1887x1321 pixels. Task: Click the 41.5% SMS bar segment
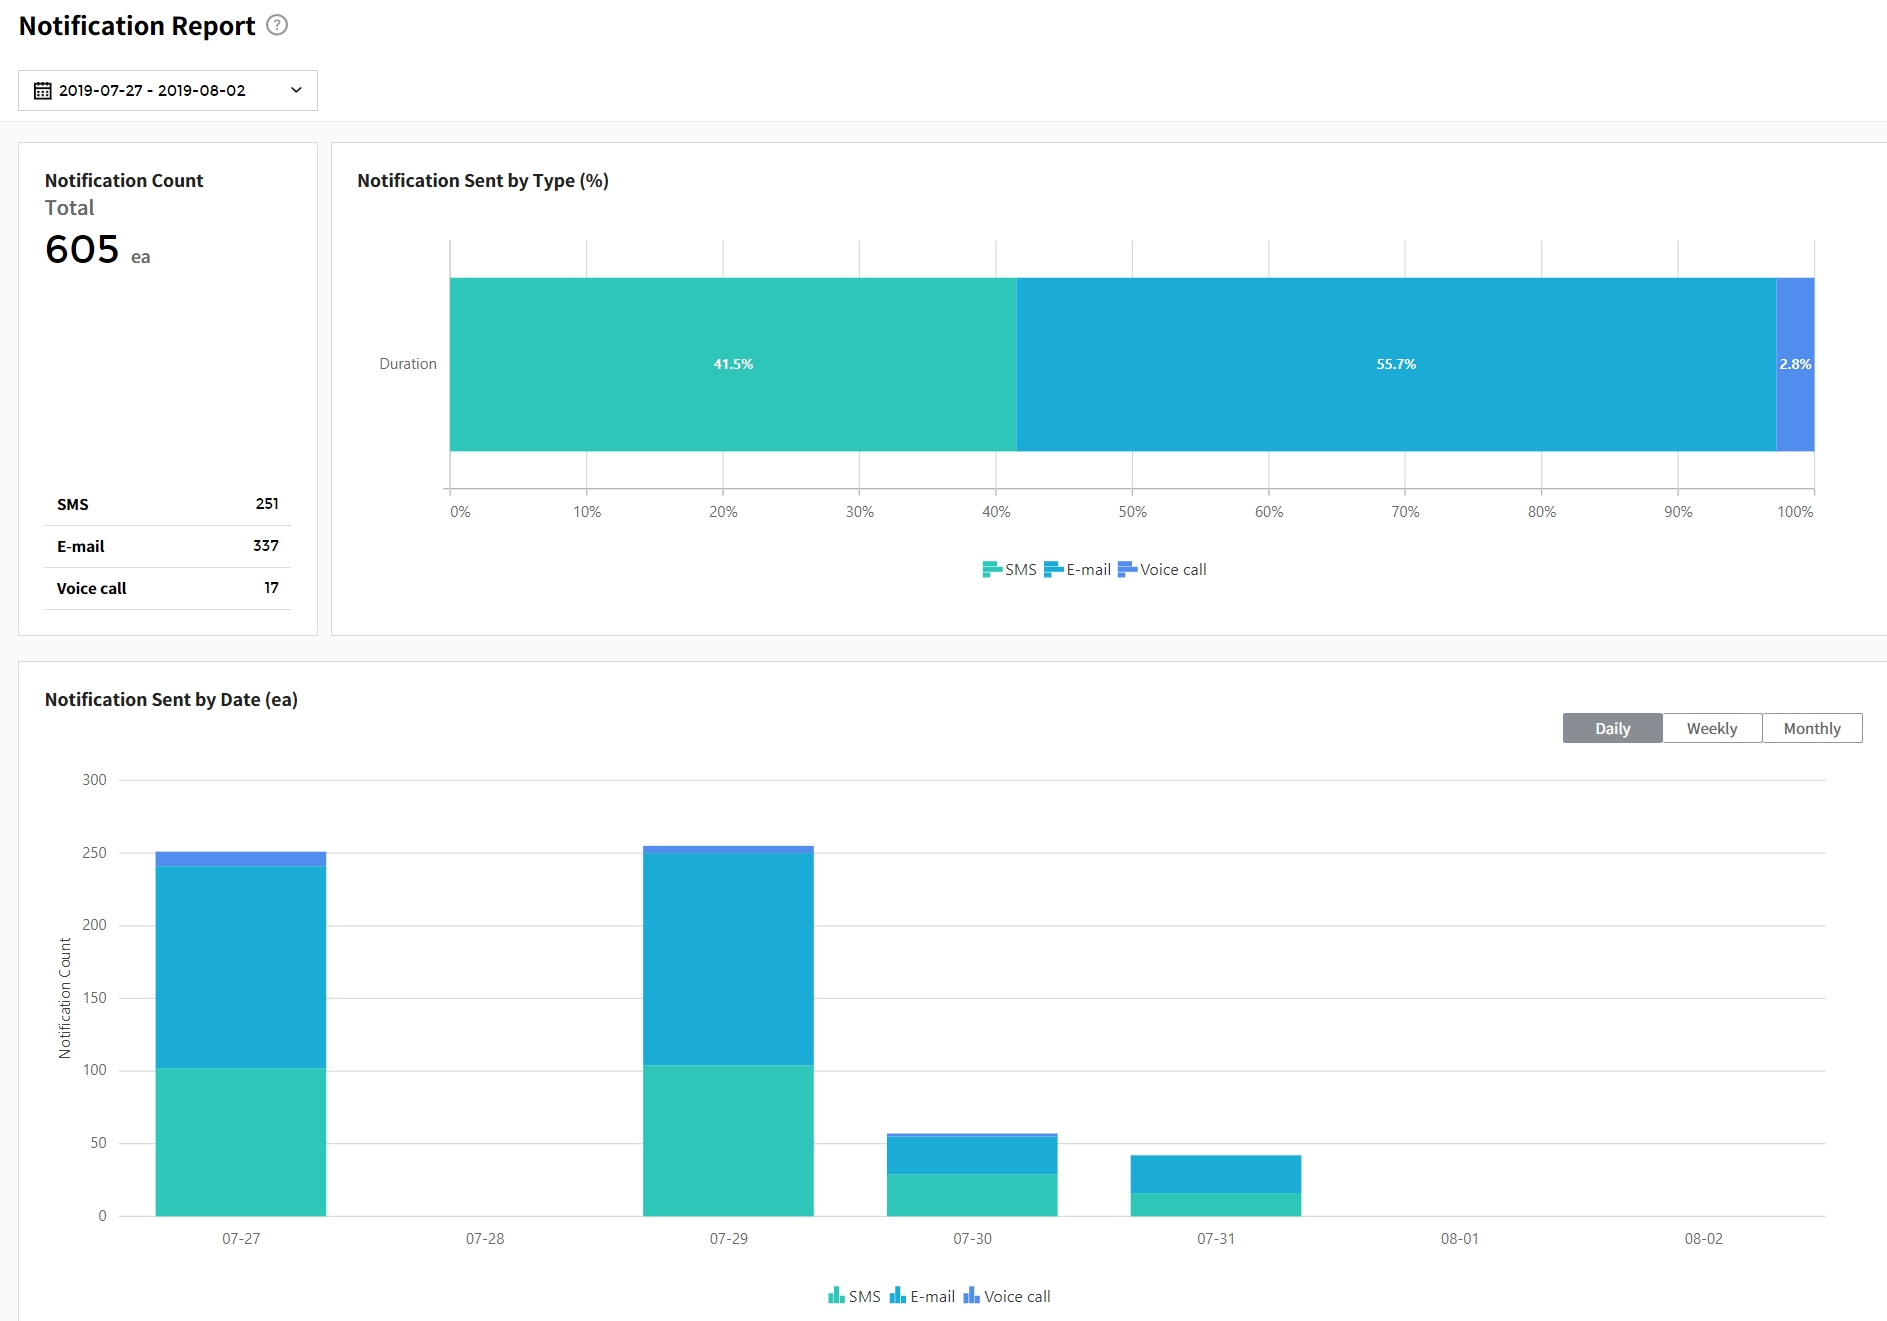pyautogui.click(x=732, y=364)
